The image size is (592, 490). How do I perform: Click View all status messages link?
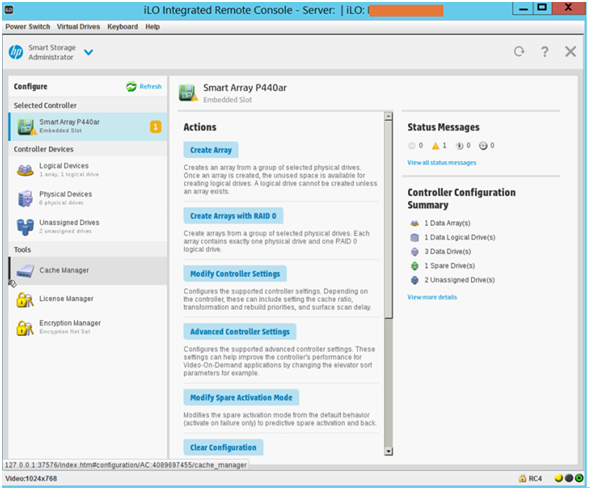click(x=442, y=163)
